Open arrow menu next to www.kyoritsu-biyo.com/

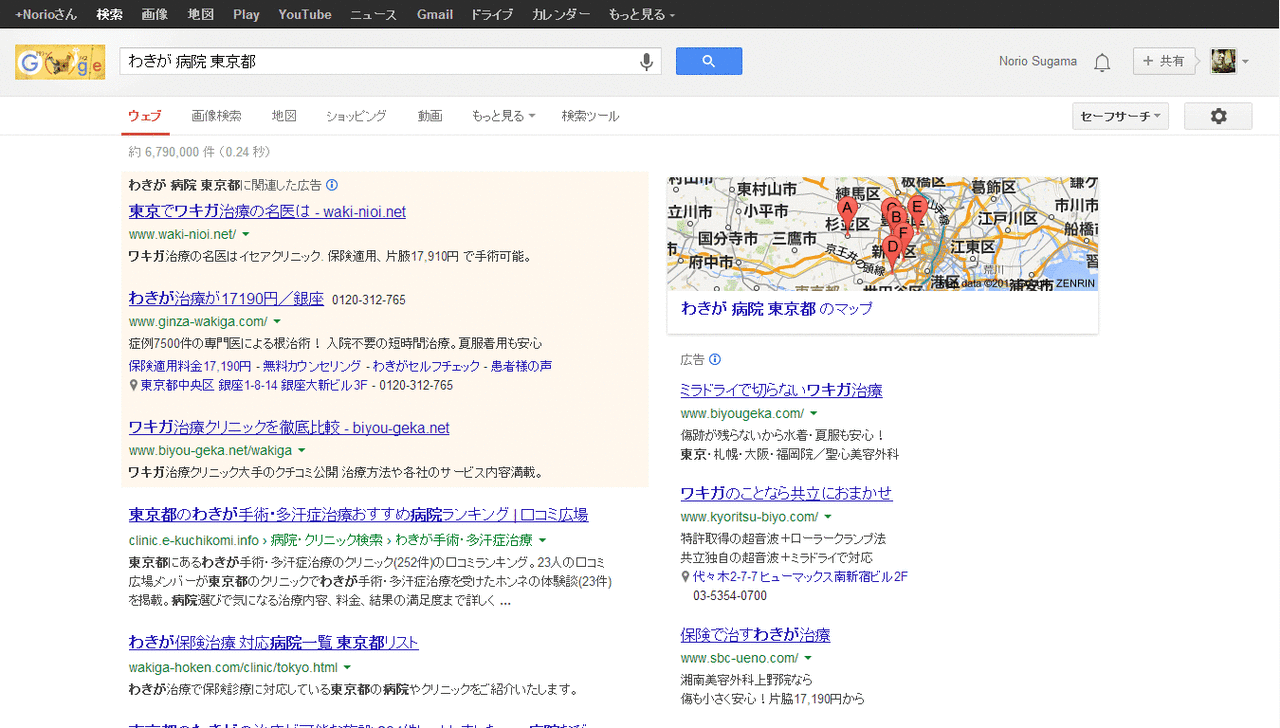[x=827, y=517]
